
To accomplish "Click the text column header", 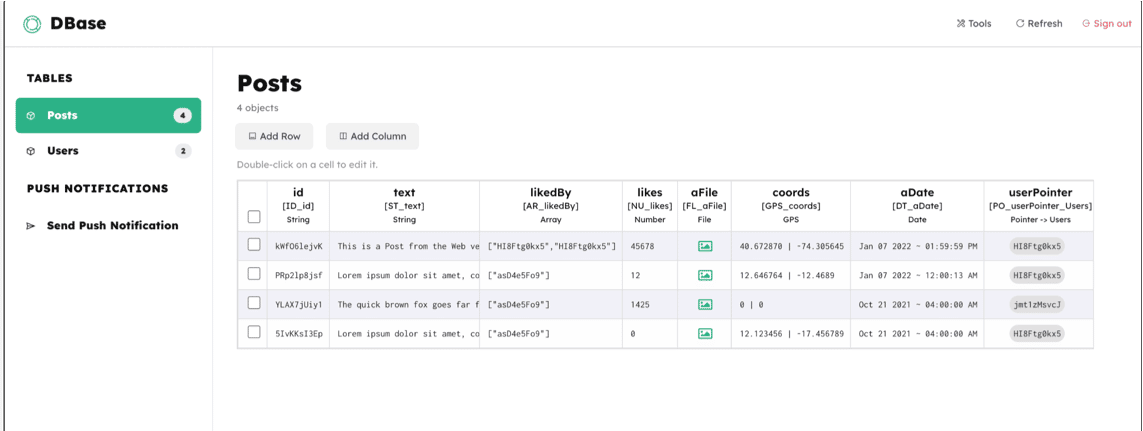I will pyautogui.click(x=405, y=206).
